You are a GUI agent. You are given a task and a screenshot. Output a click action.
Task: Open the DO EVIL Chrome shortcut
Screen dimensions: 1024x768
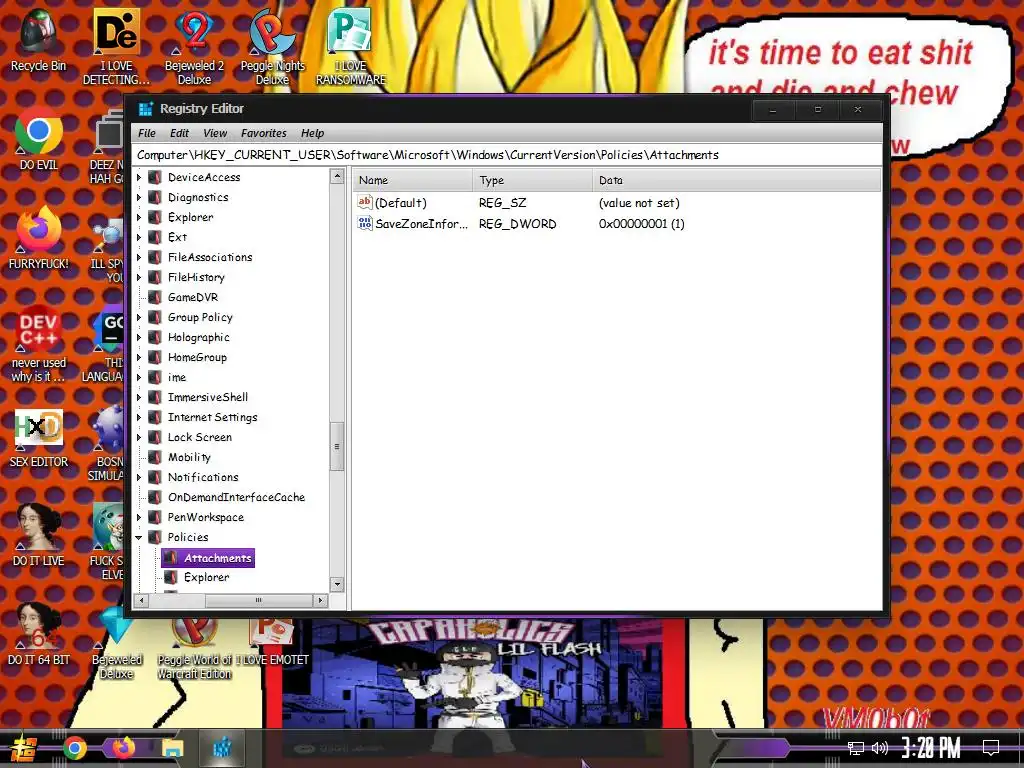coord(39,138)
